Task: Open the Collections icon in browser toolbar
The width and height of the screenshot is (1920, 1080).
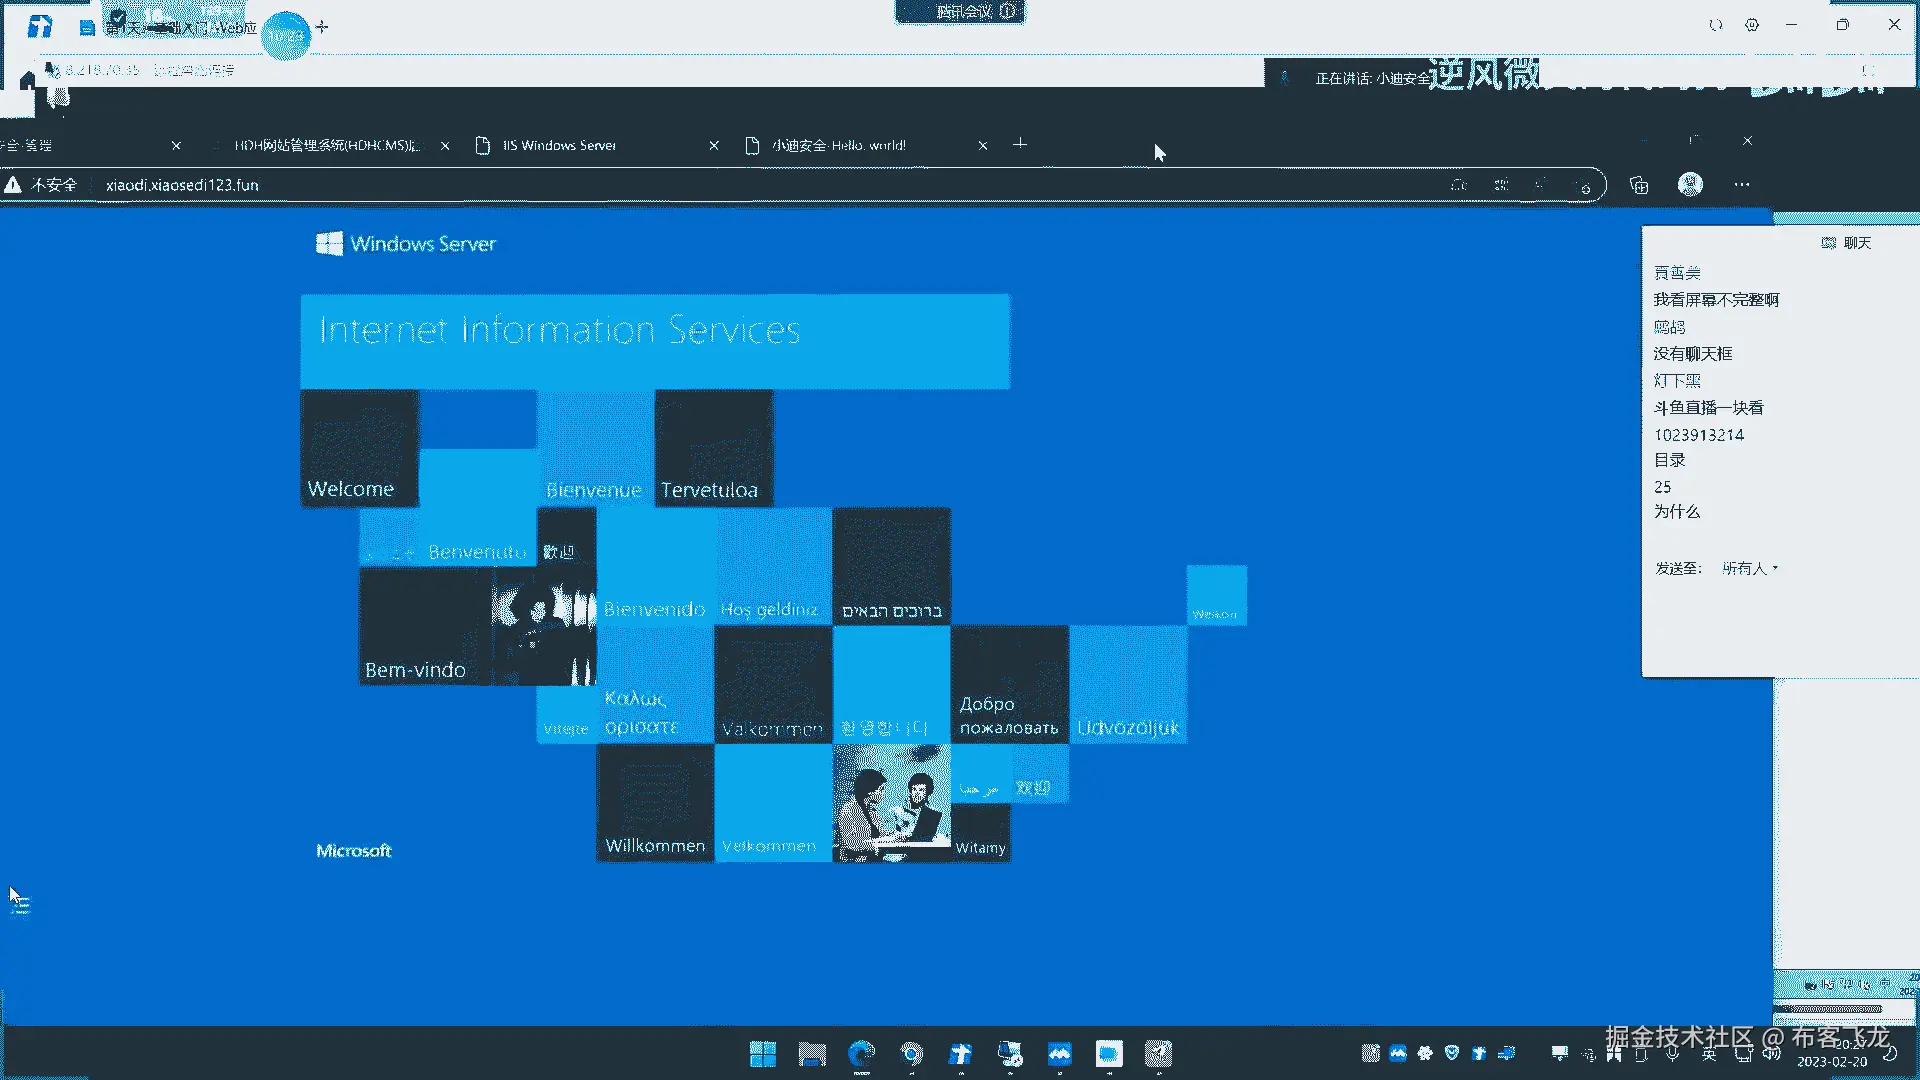Action: click(x=1638, y=185)
